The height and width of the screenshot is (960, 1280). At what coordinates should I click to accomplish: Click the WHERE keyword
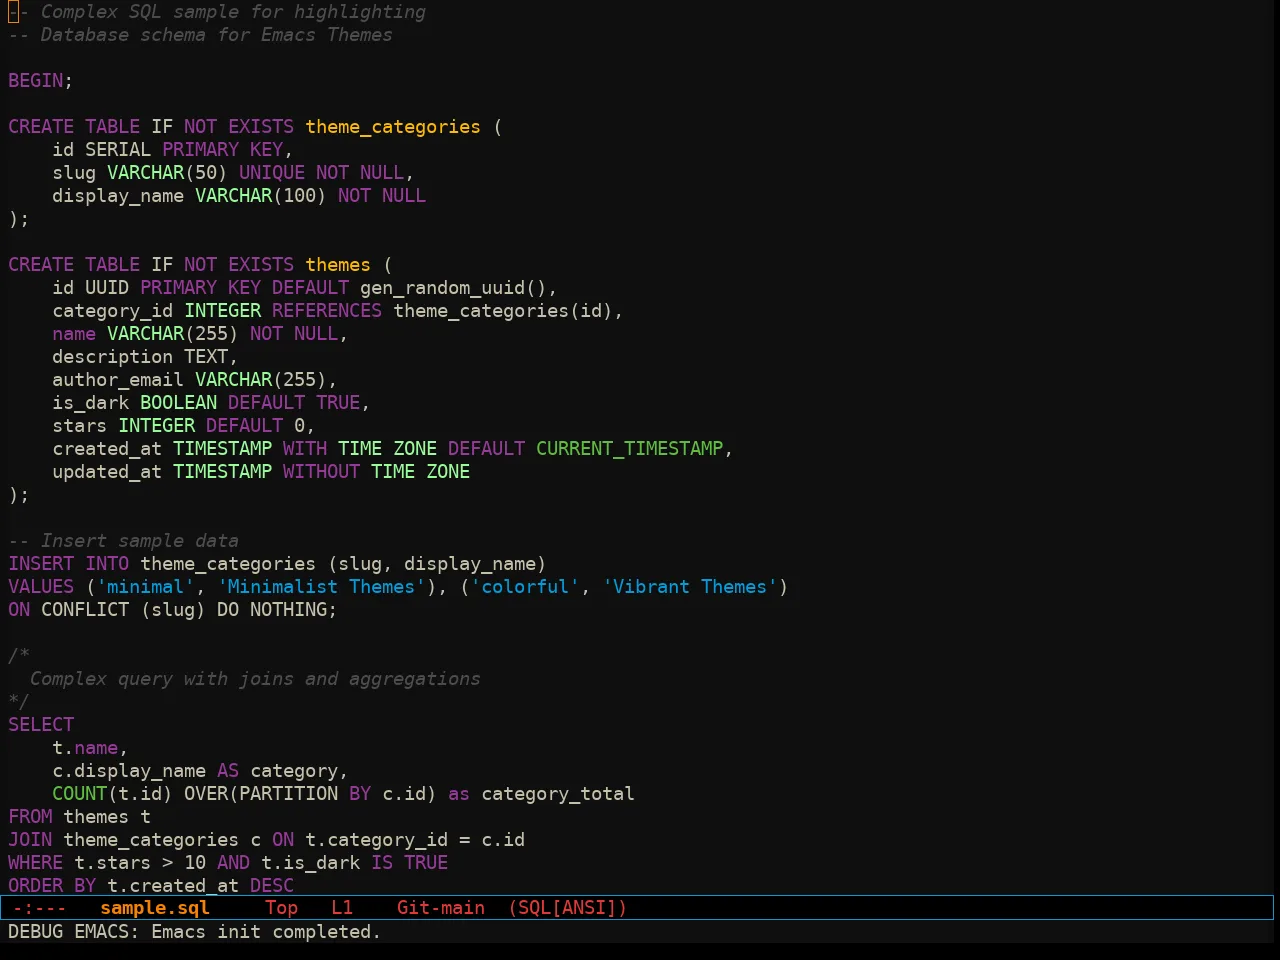pos(35,863)
